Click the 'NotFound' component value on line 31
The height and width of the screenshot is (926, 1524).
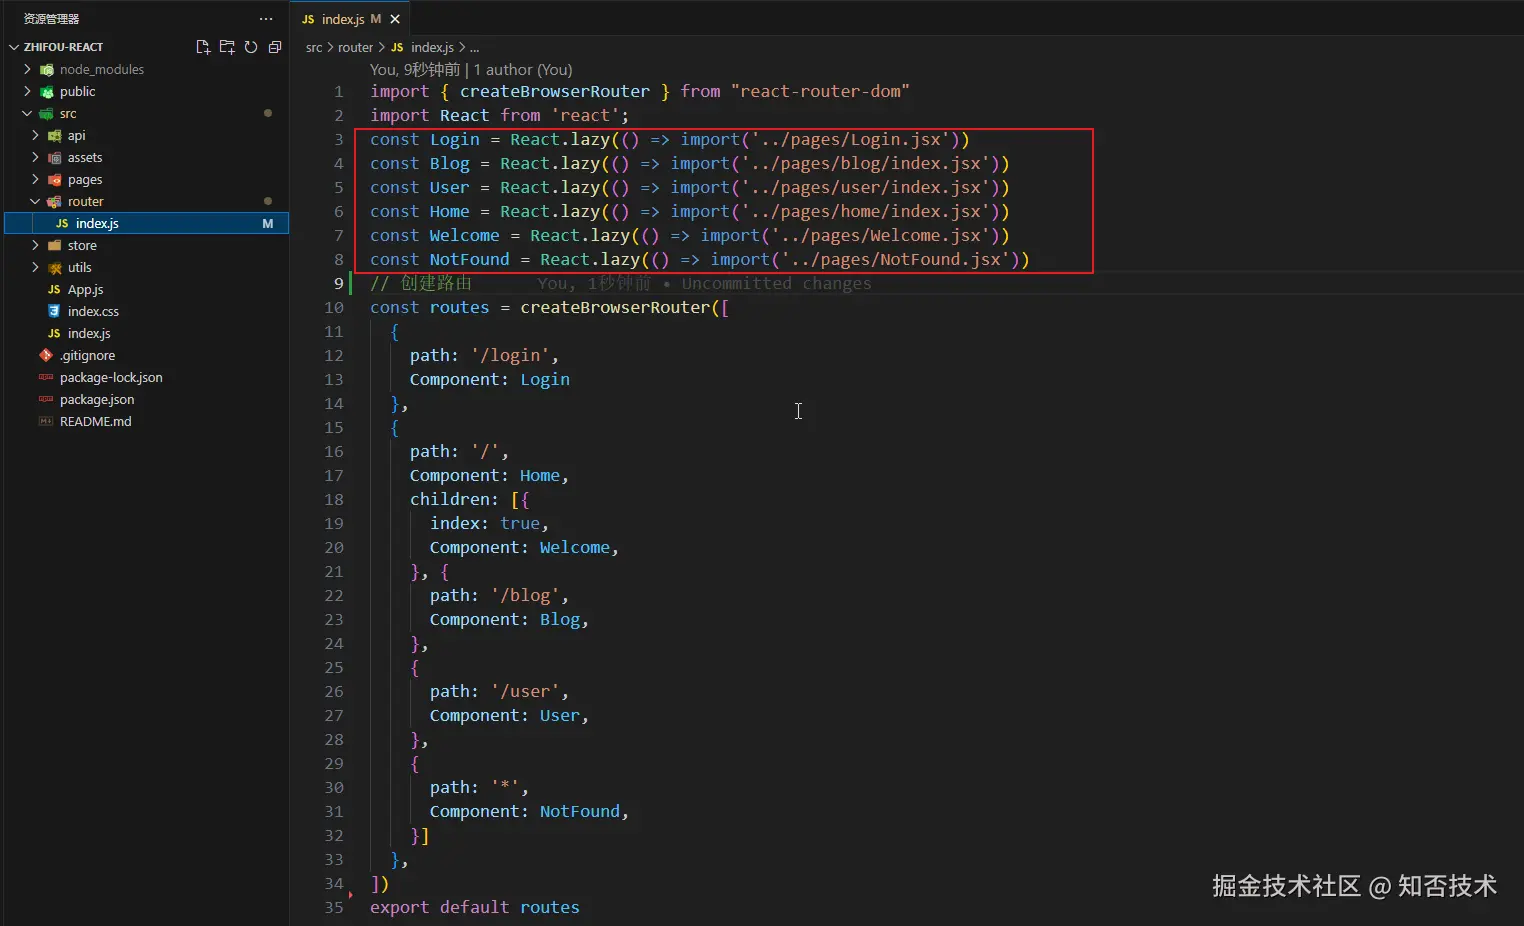tap(580, 811)
